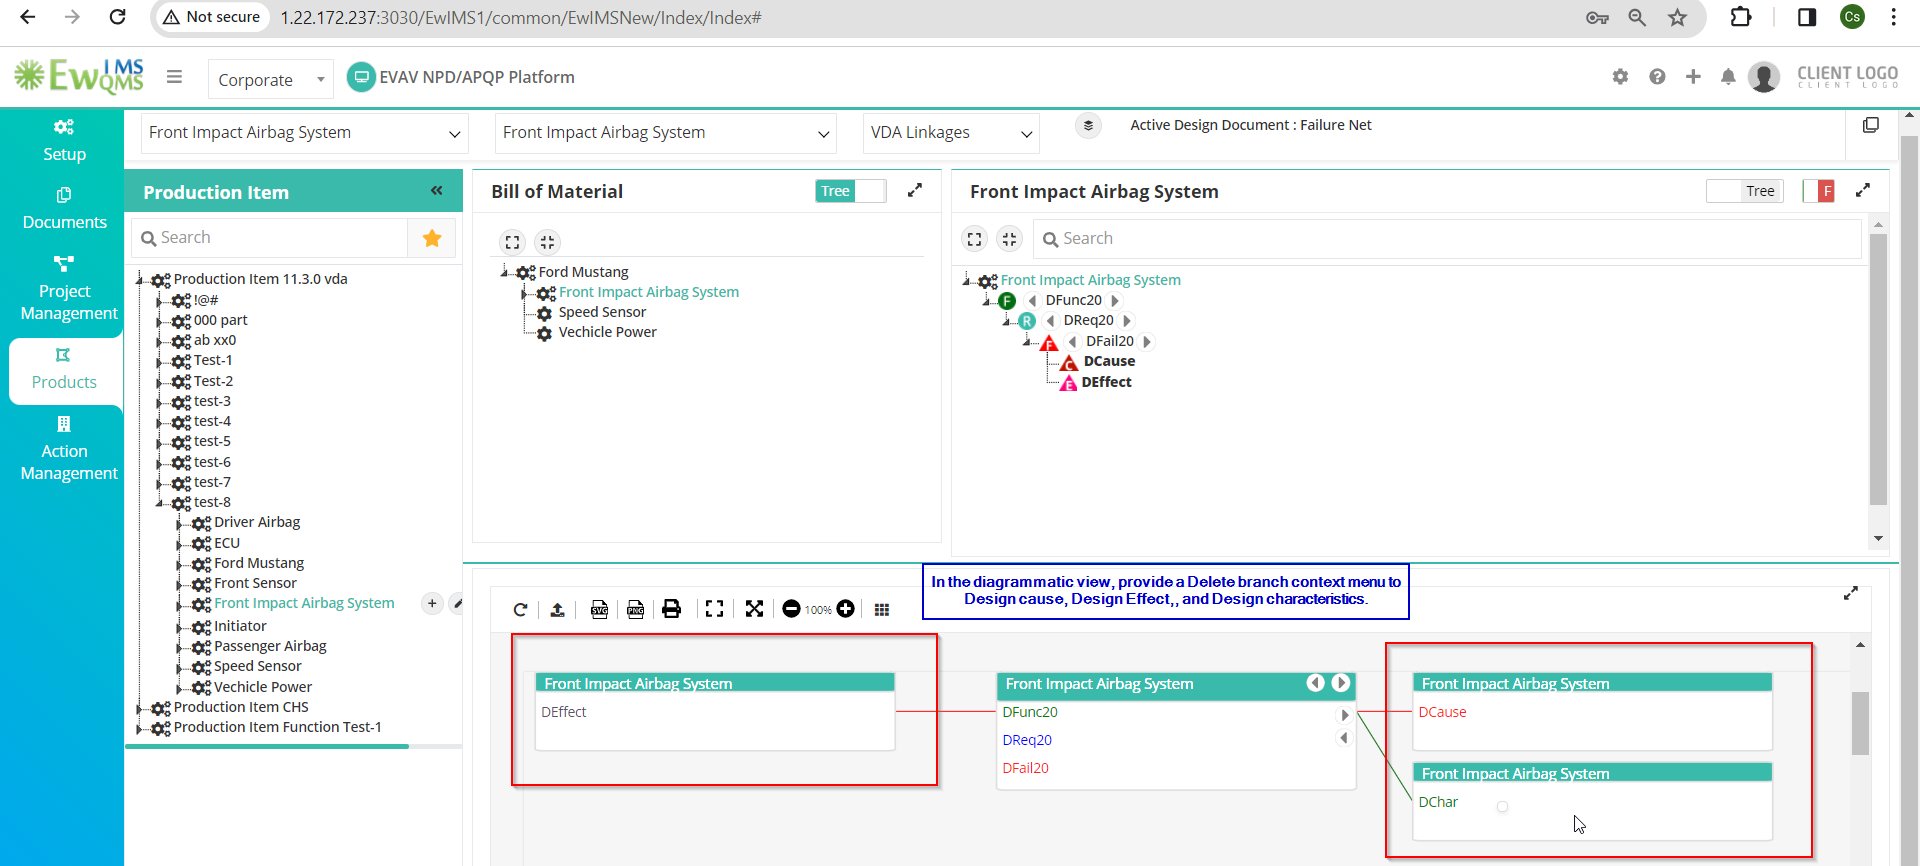
Task: Open the second Front Impact Airbag System dropdown
Action: pyautogui.click(x=666, y=133)
